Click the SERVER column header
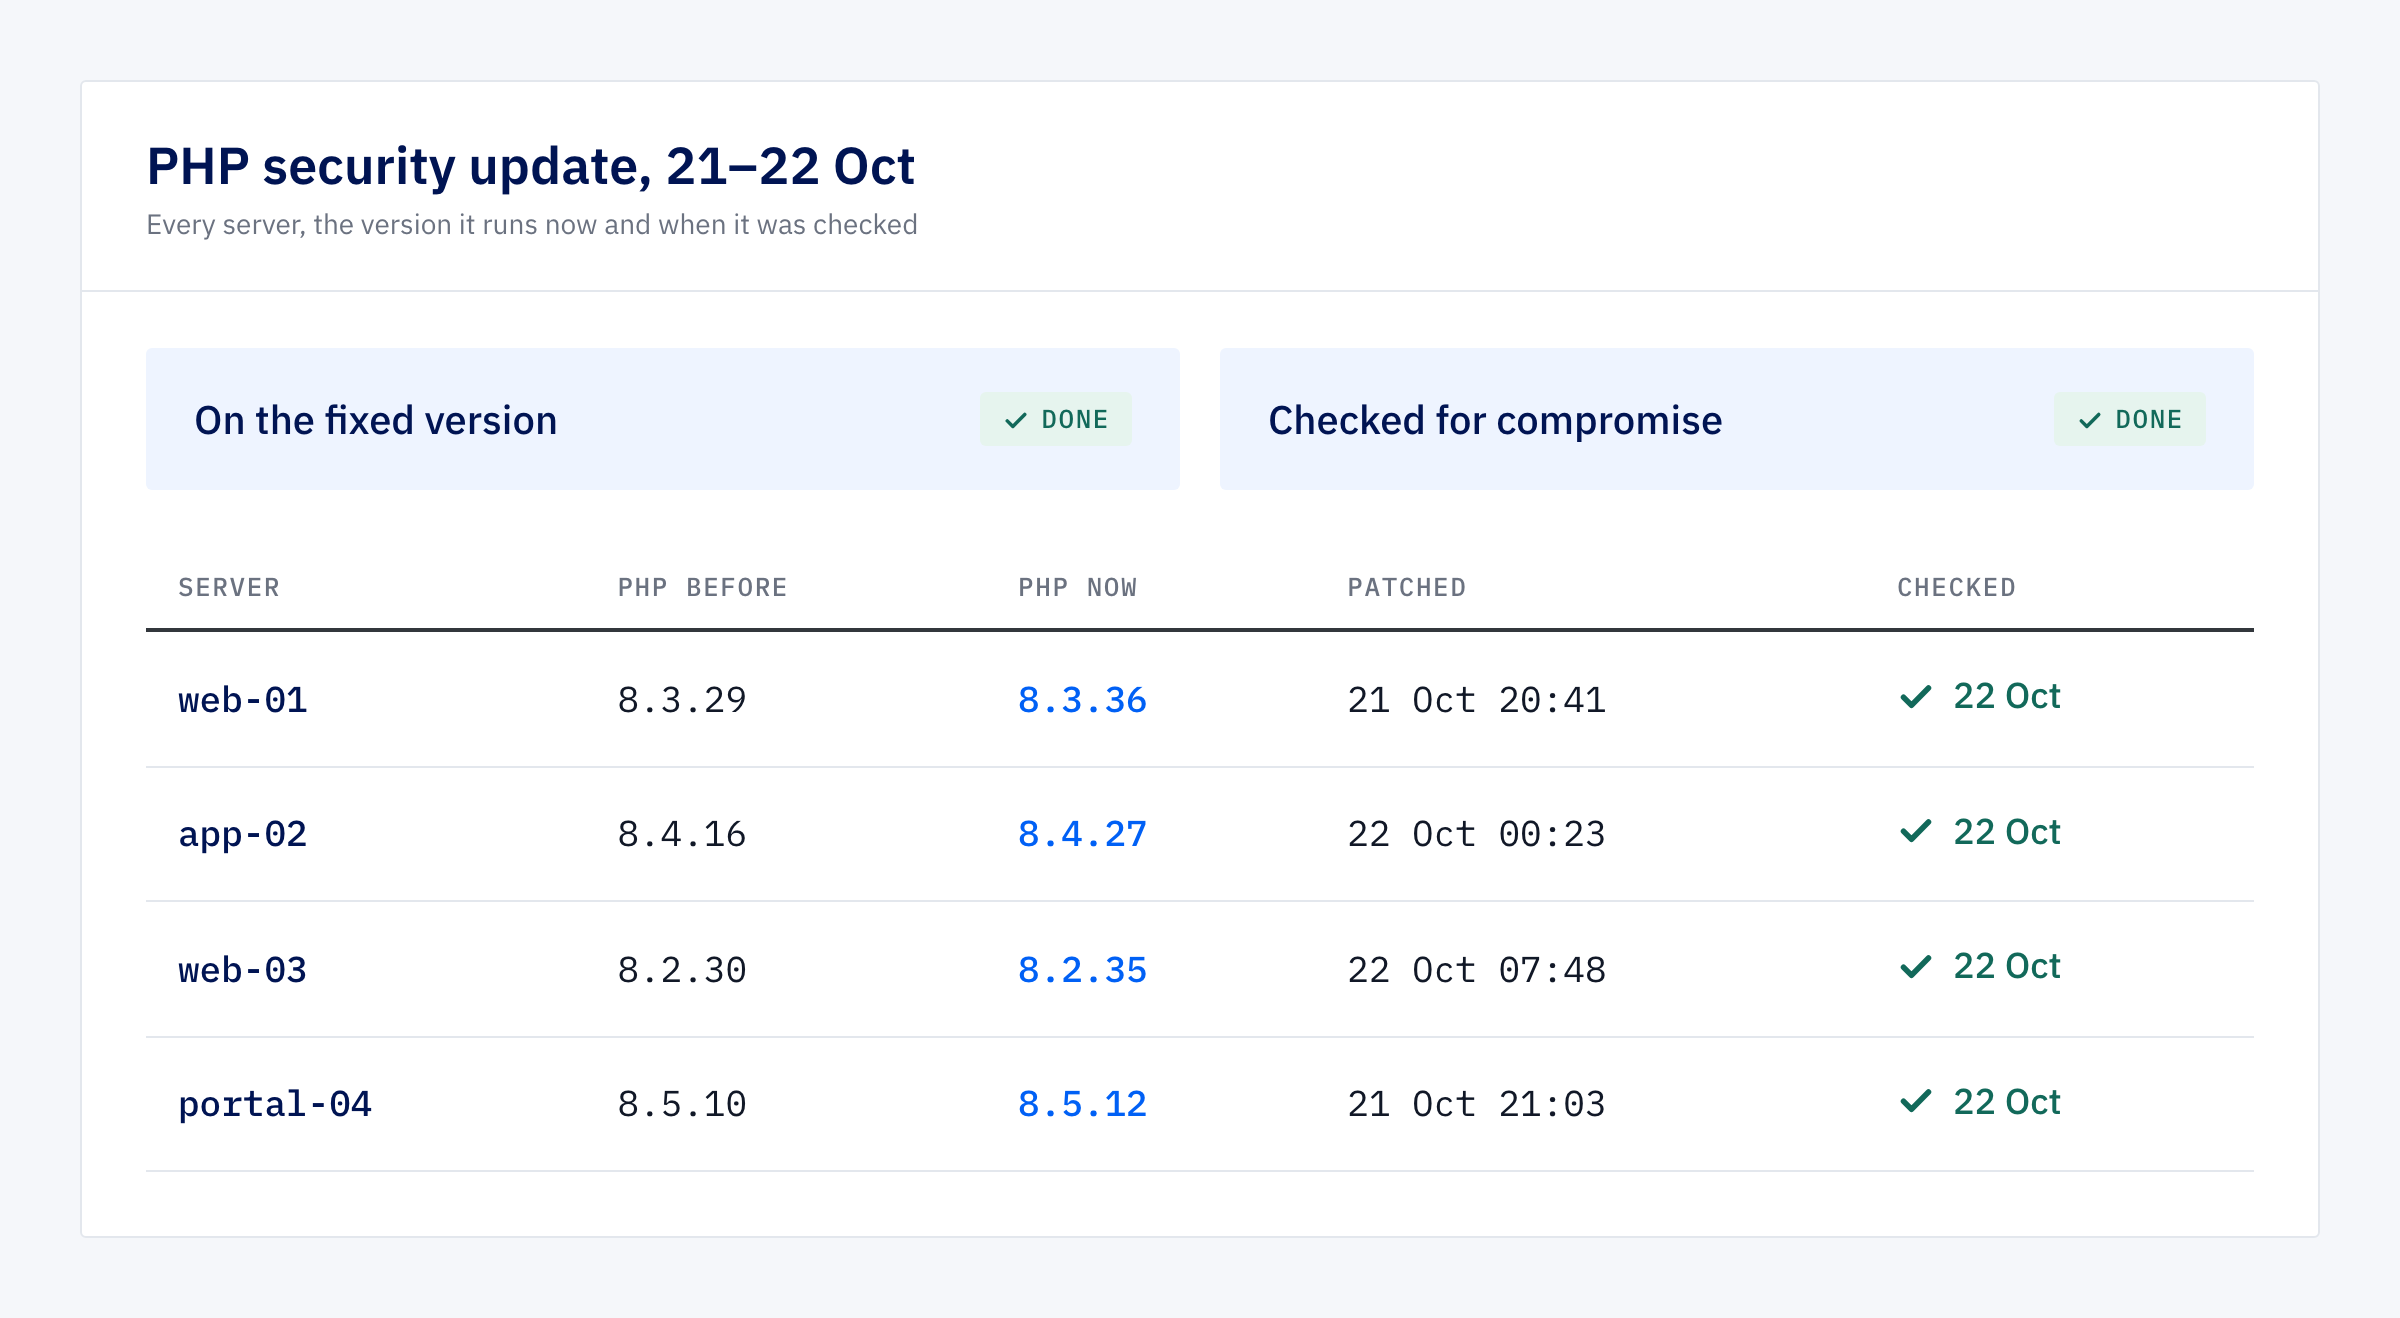The height and width of the screenshot is (1318, 2400). point(229,587)
